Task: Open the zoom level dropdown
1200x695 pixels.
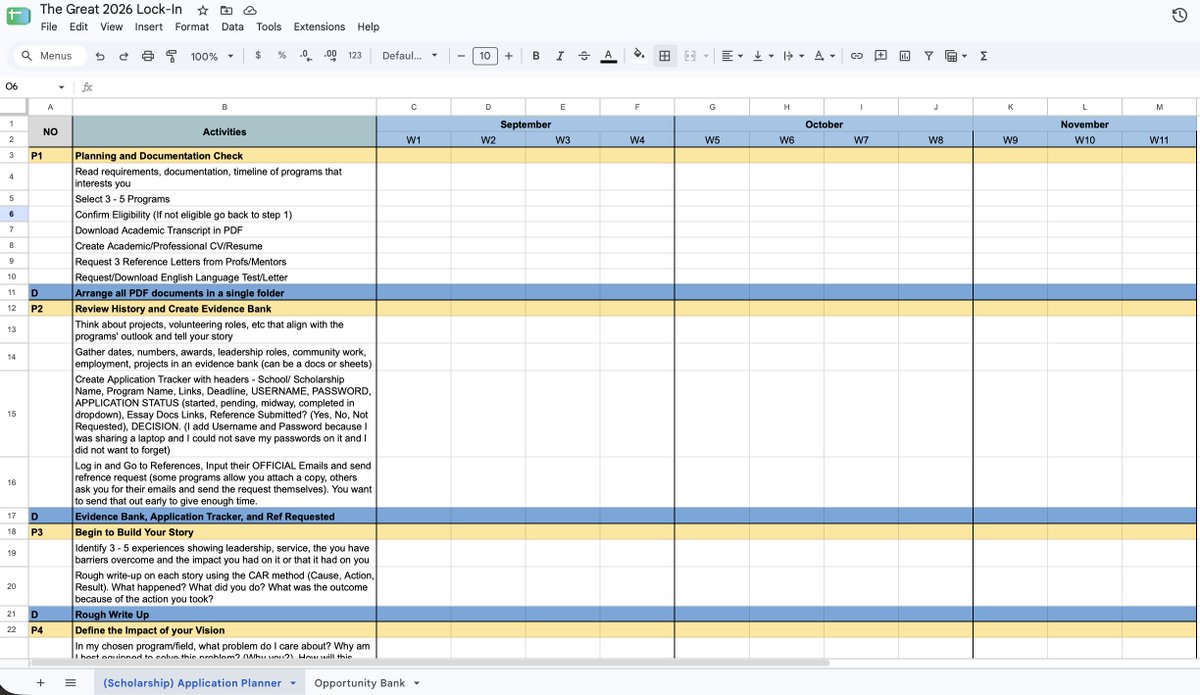Action: (212, 56)
